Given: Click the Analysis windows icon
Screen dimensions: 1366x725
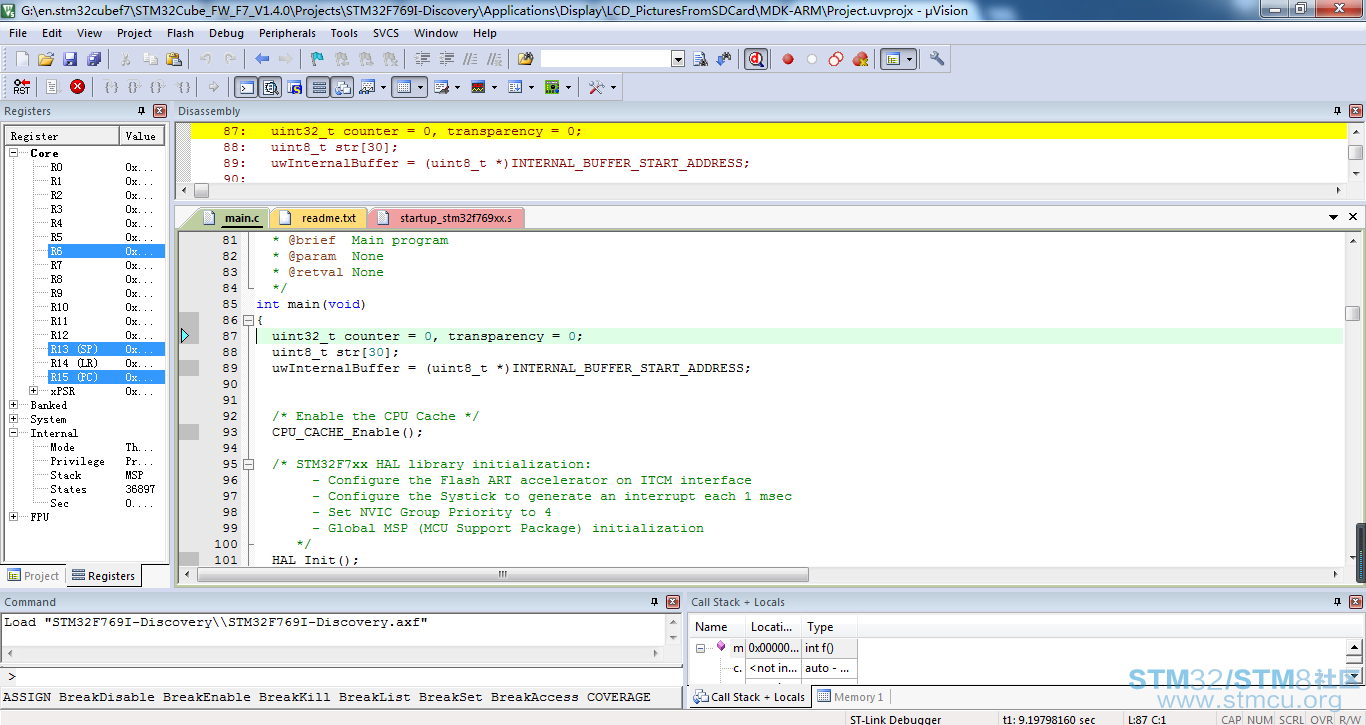Looking at the screenshot, I should pos(478,87).
